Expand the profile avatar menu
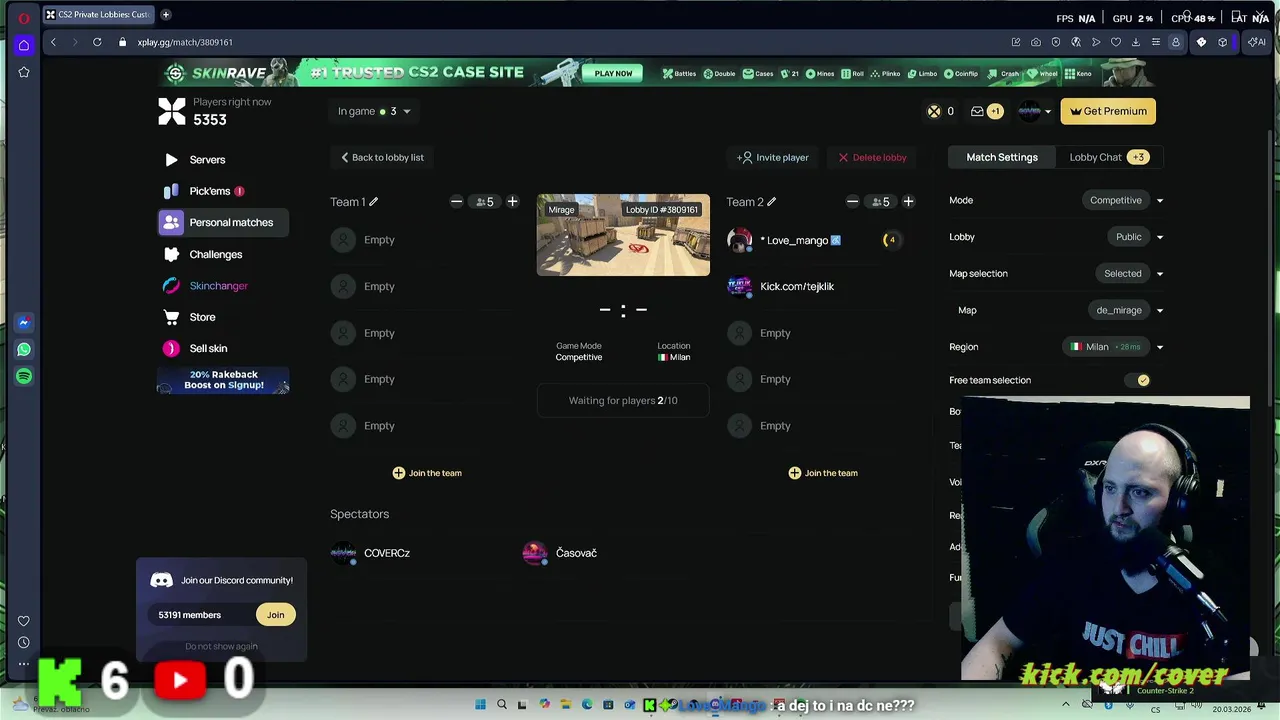Image resolution: width=1280 pixels, height=720 pixels. pyautogui.click(x=1035, y=111)
